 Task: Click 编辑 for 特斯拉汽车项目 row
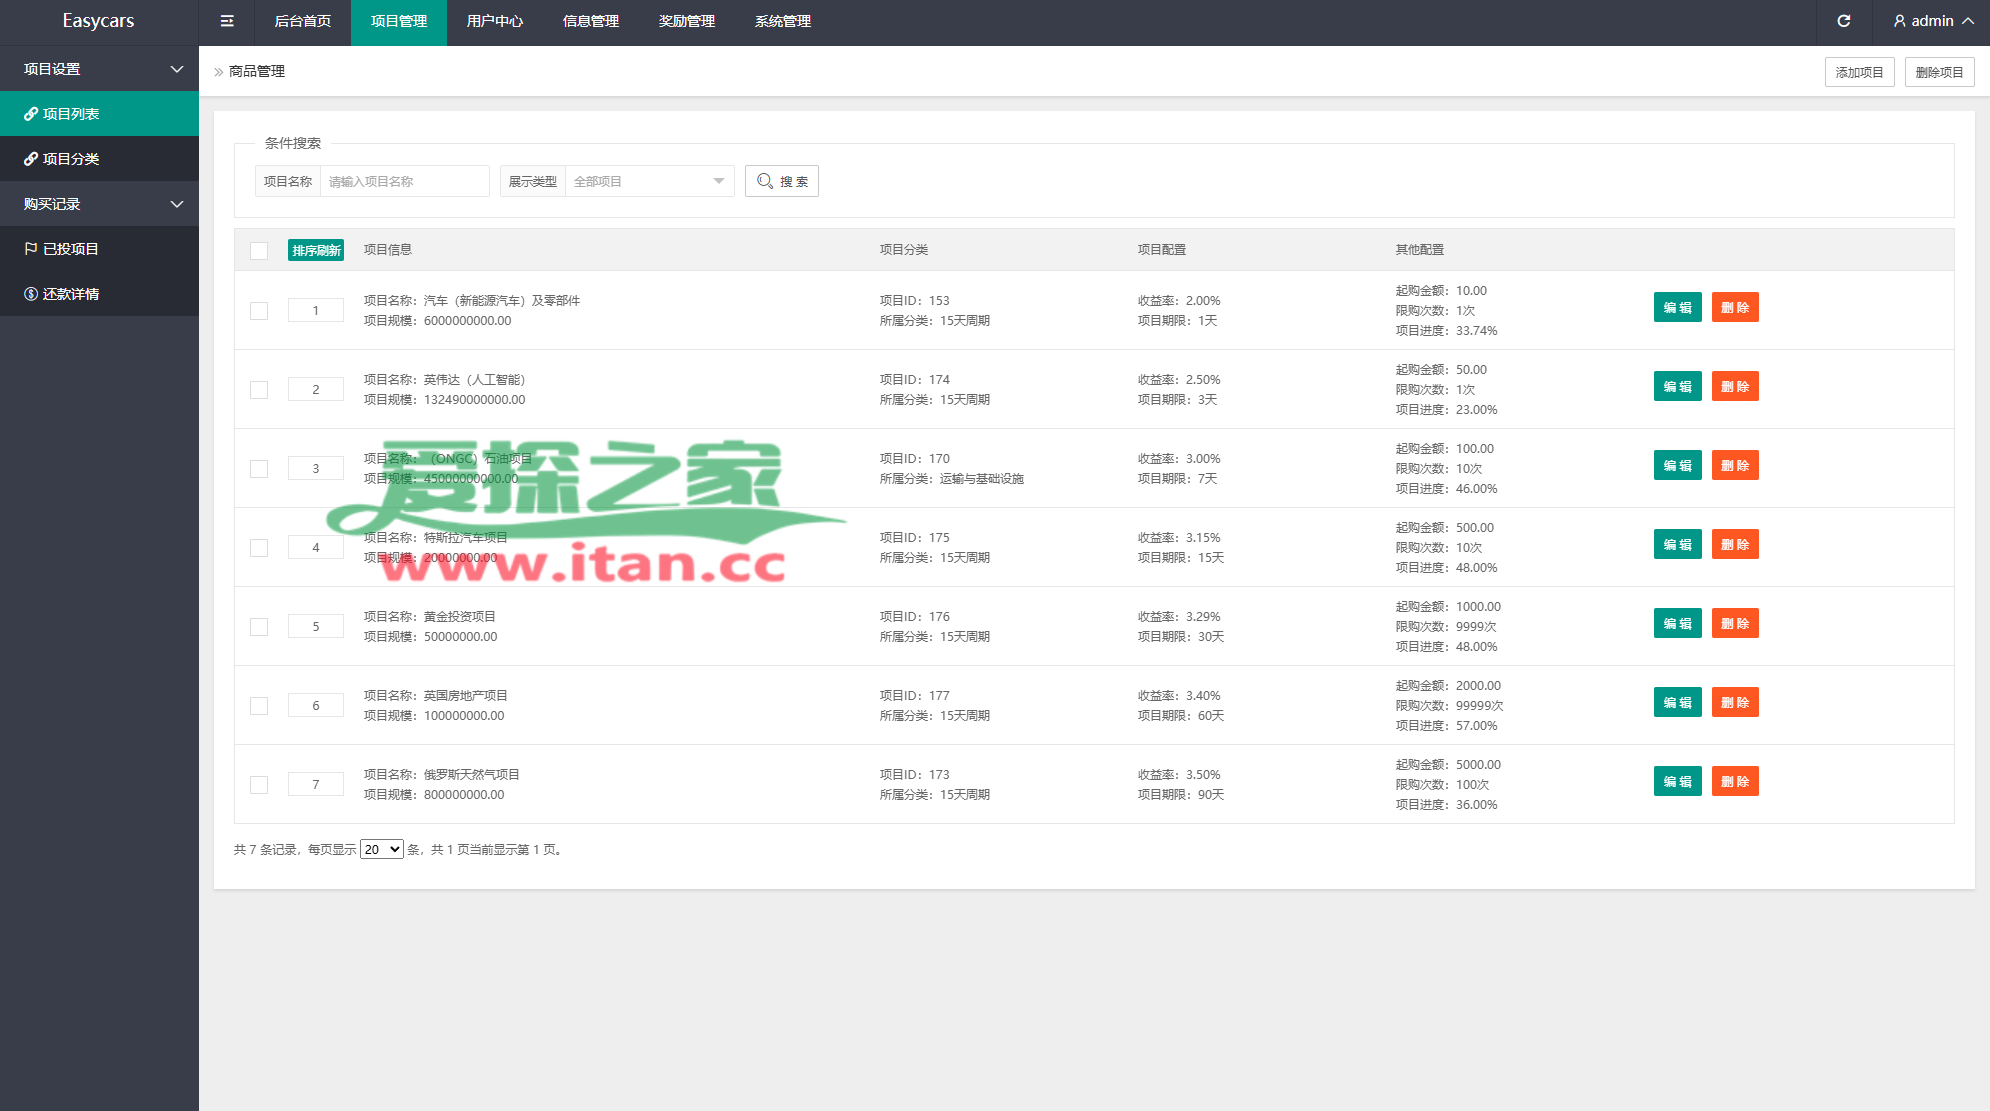[x=1677, y=544]
